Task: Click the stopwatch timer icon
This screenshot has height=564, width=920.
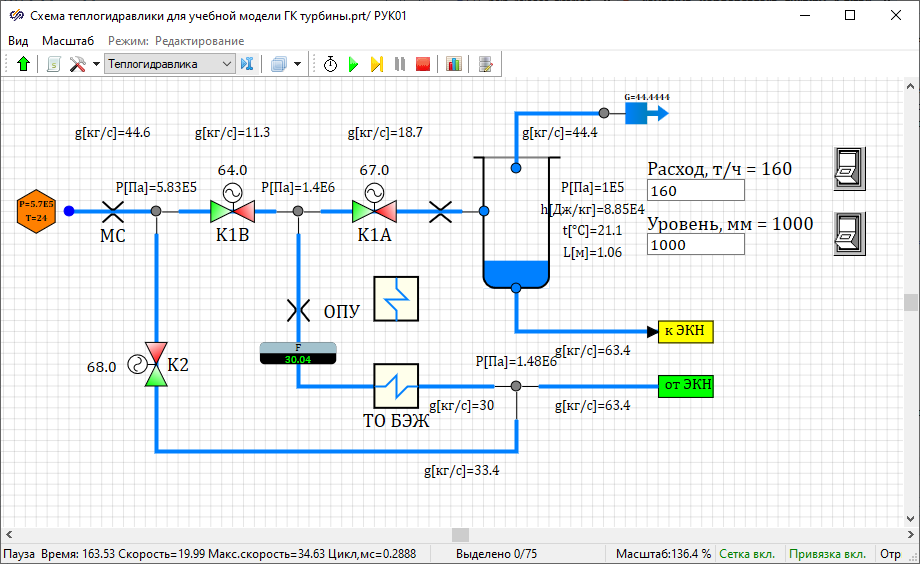Action: pos(330,64)
